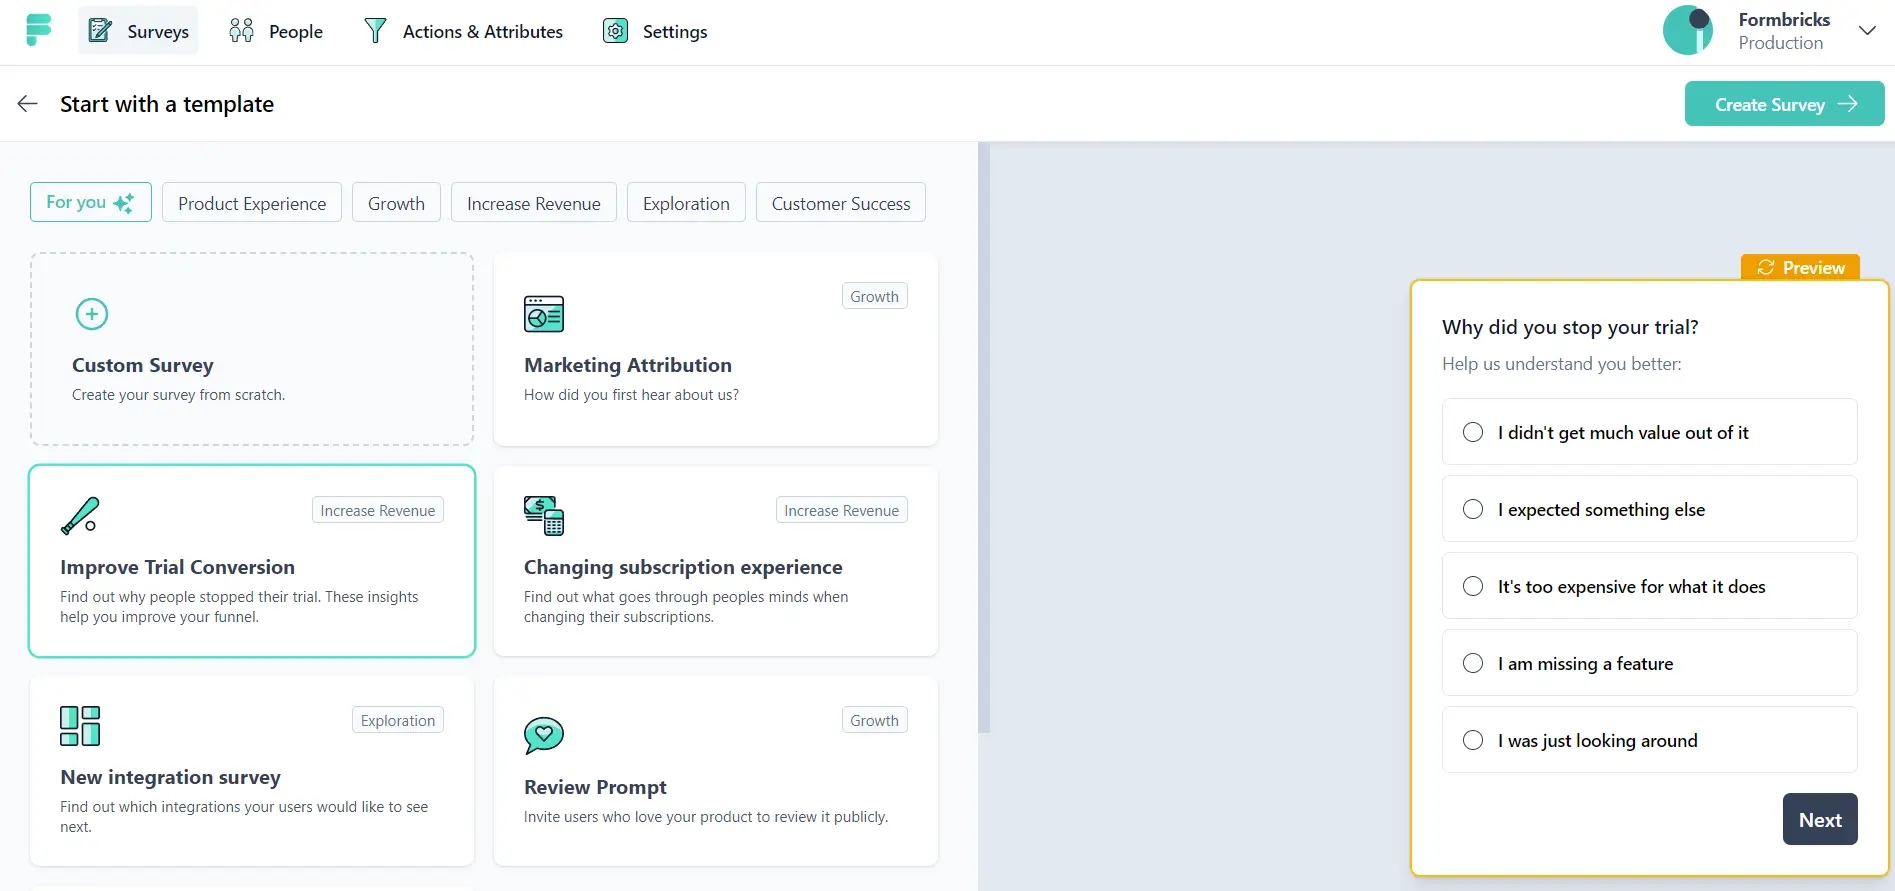Select "I was just looking around" option
This screenshot has width=1895, height=891.
[x=1649, y=740]
